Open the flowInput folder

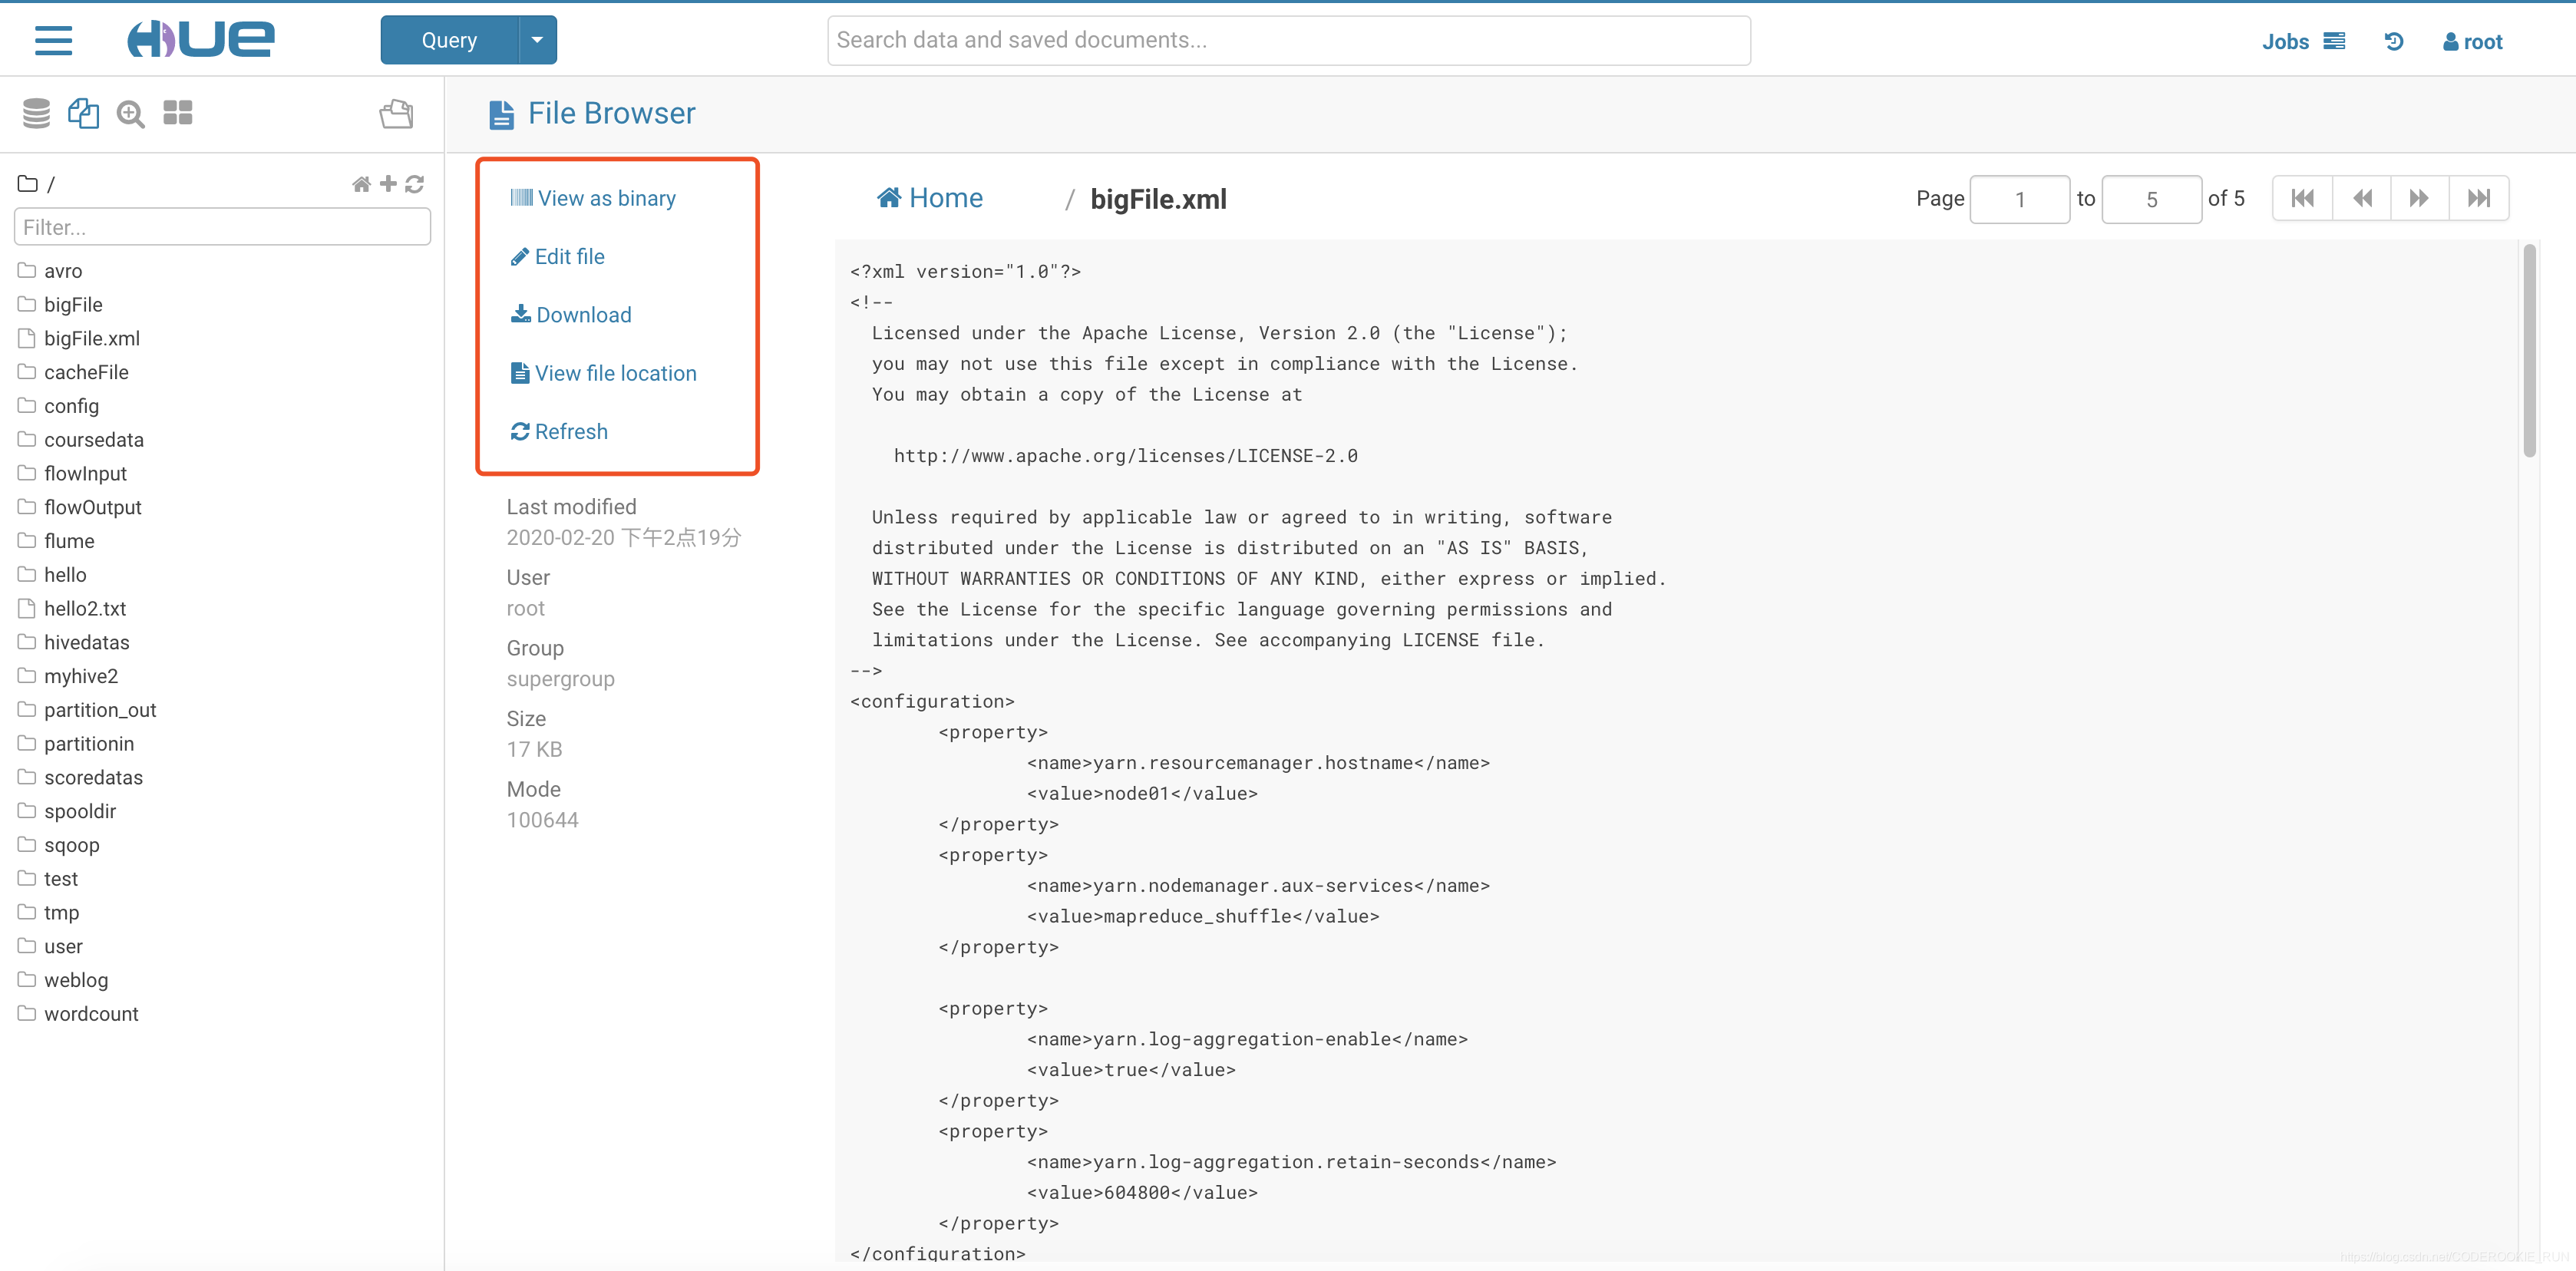point(85,473)
